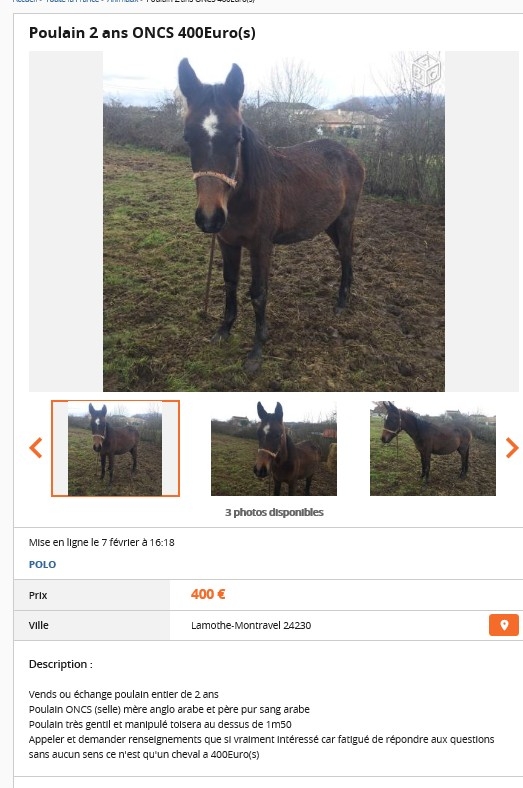Click the 'Prix' row label
This screenshot has width=523, height=788.
click(38, 595)
